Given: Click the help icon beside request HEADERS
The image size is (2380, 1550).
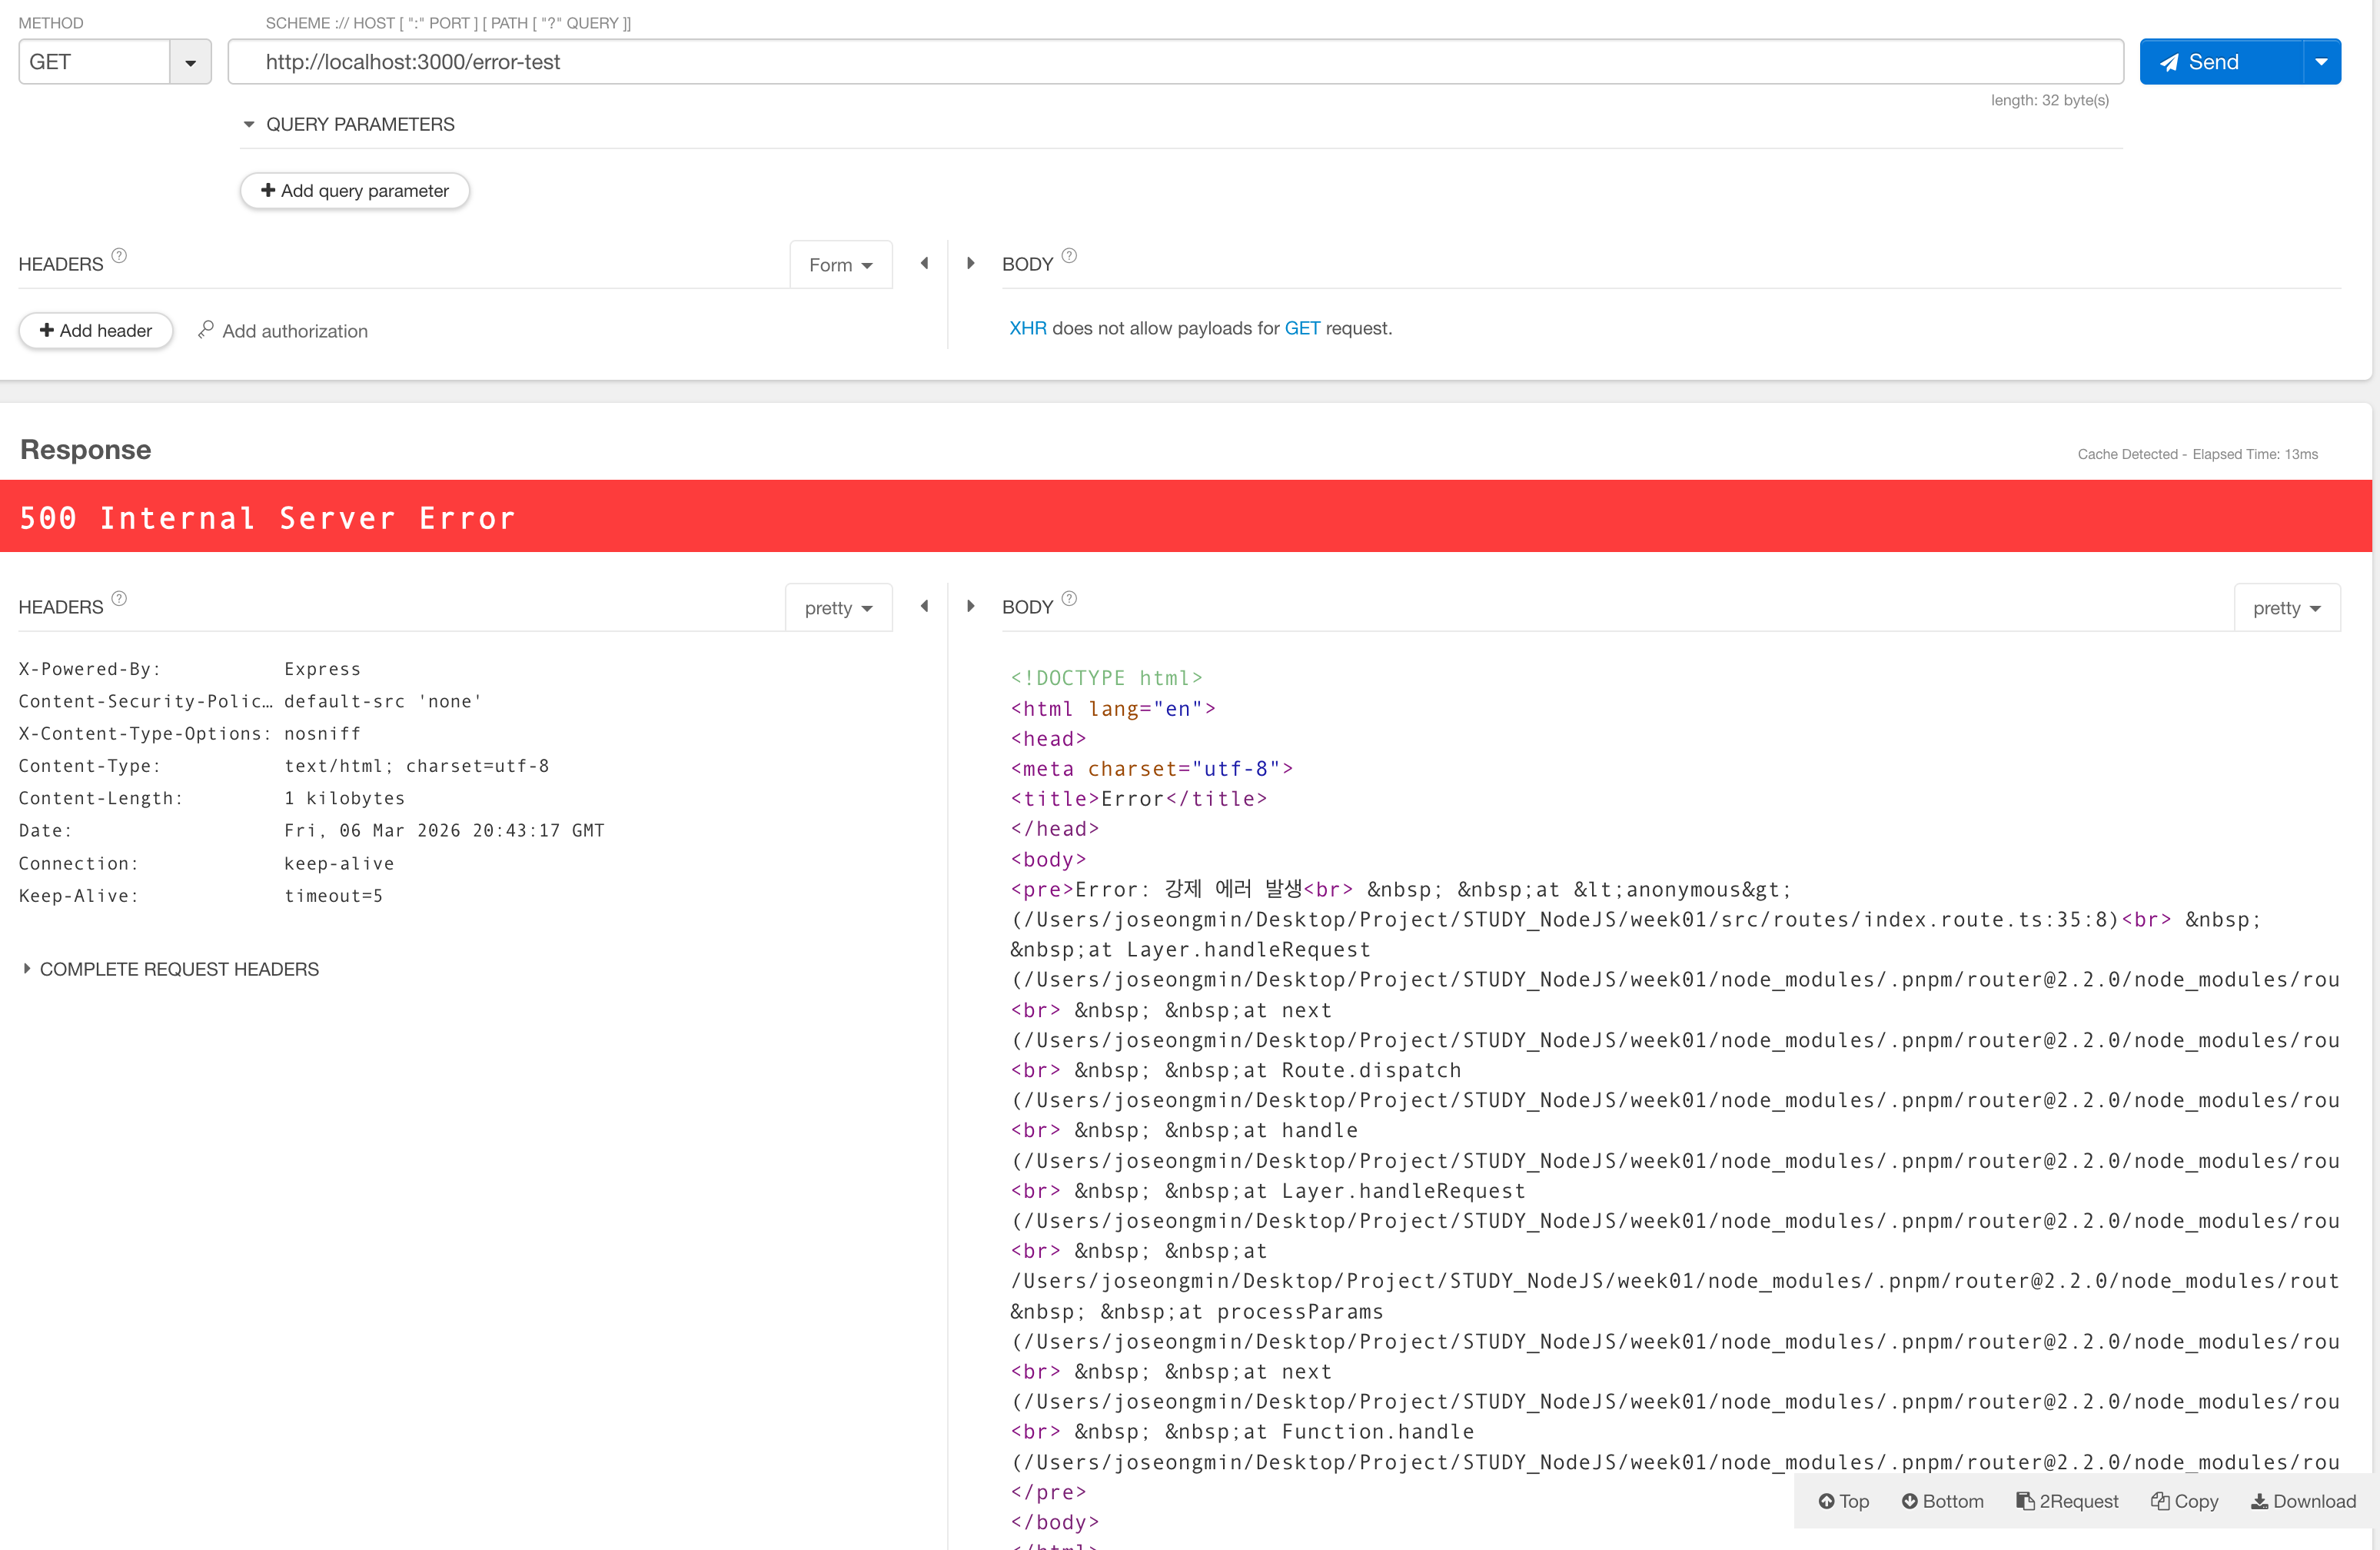Looking at the screenshot, I should click(x=119, y=256).
